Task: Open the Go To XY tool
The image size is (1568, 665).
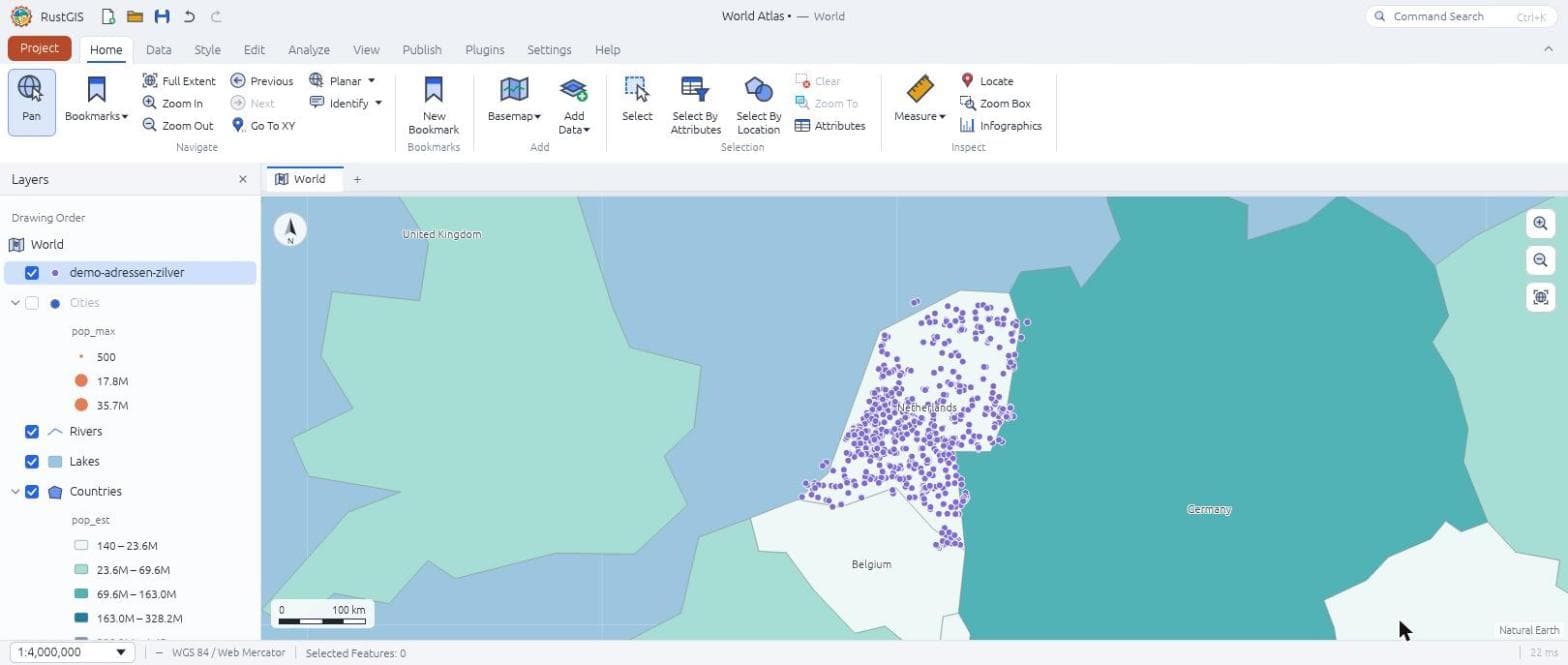Action: tap(263, 126)
